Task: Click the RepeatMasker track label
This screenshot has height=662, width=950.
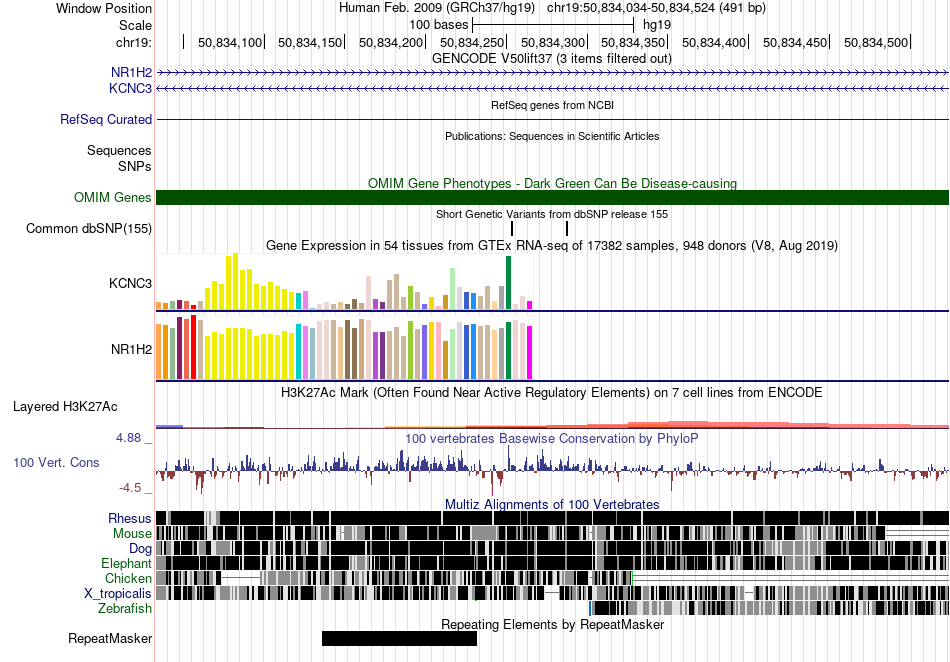Action: (x=110, y=638)
